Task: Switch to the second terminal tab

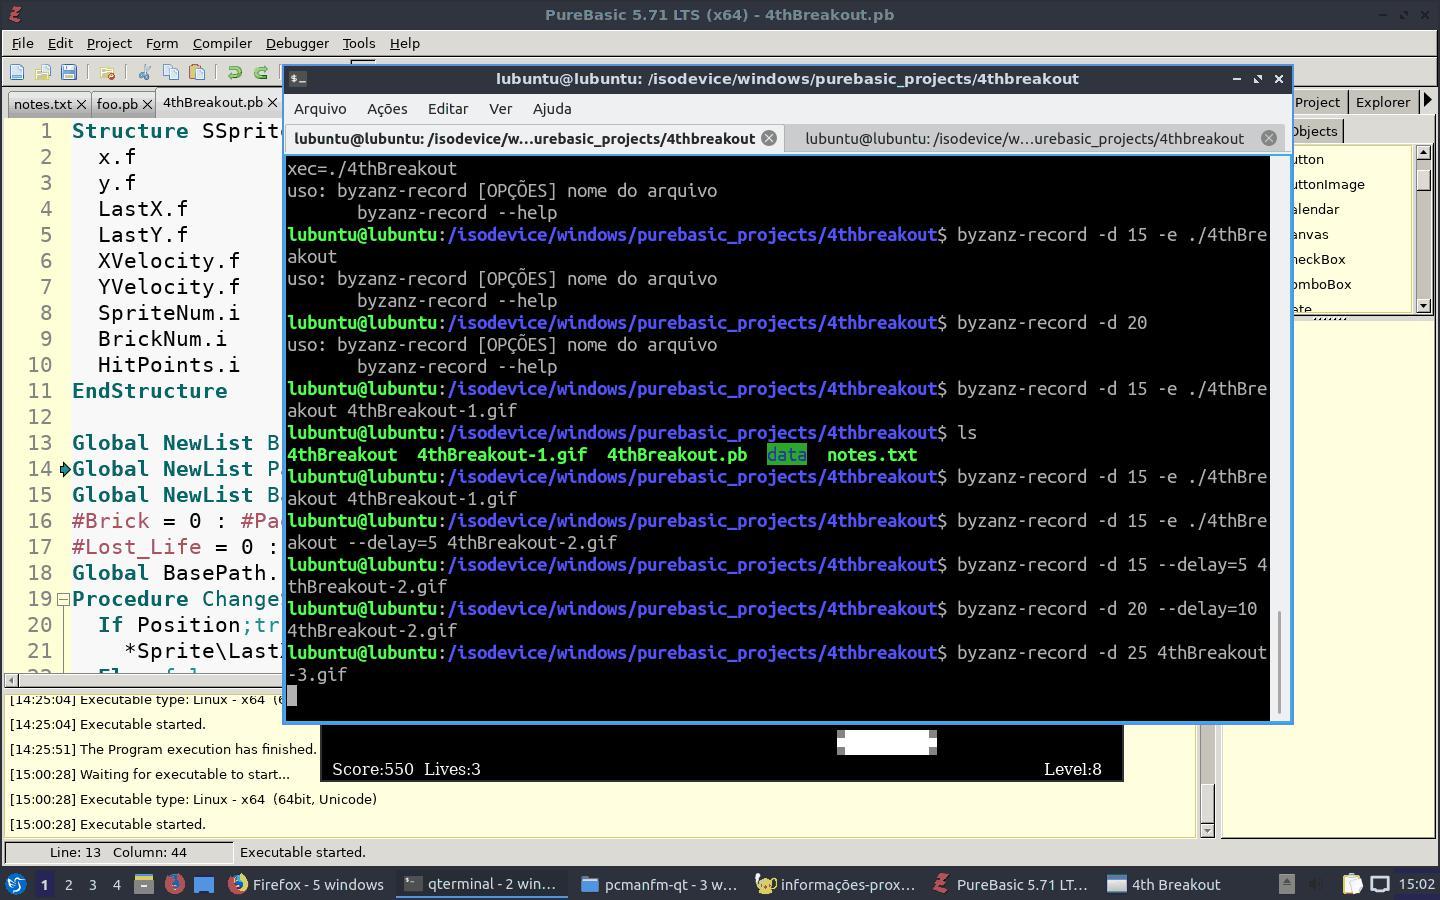Action: pyautogui.click(x=1024, y=138)
